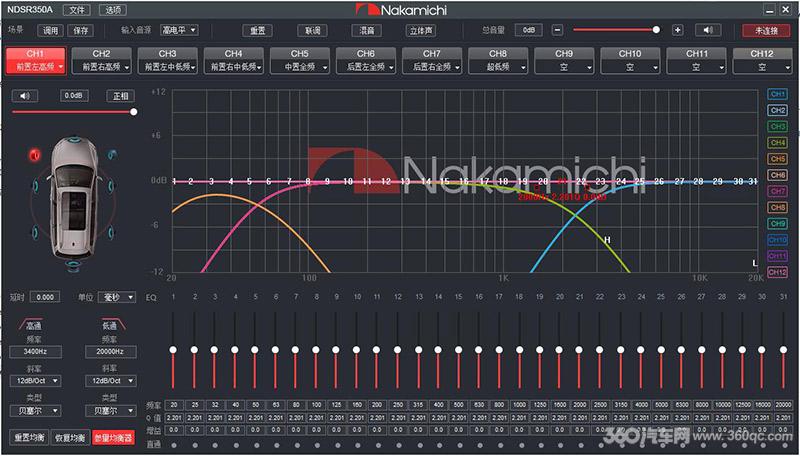Switch to the CH10 channel tab
The image size is (800, 456).
click(630, 54)
